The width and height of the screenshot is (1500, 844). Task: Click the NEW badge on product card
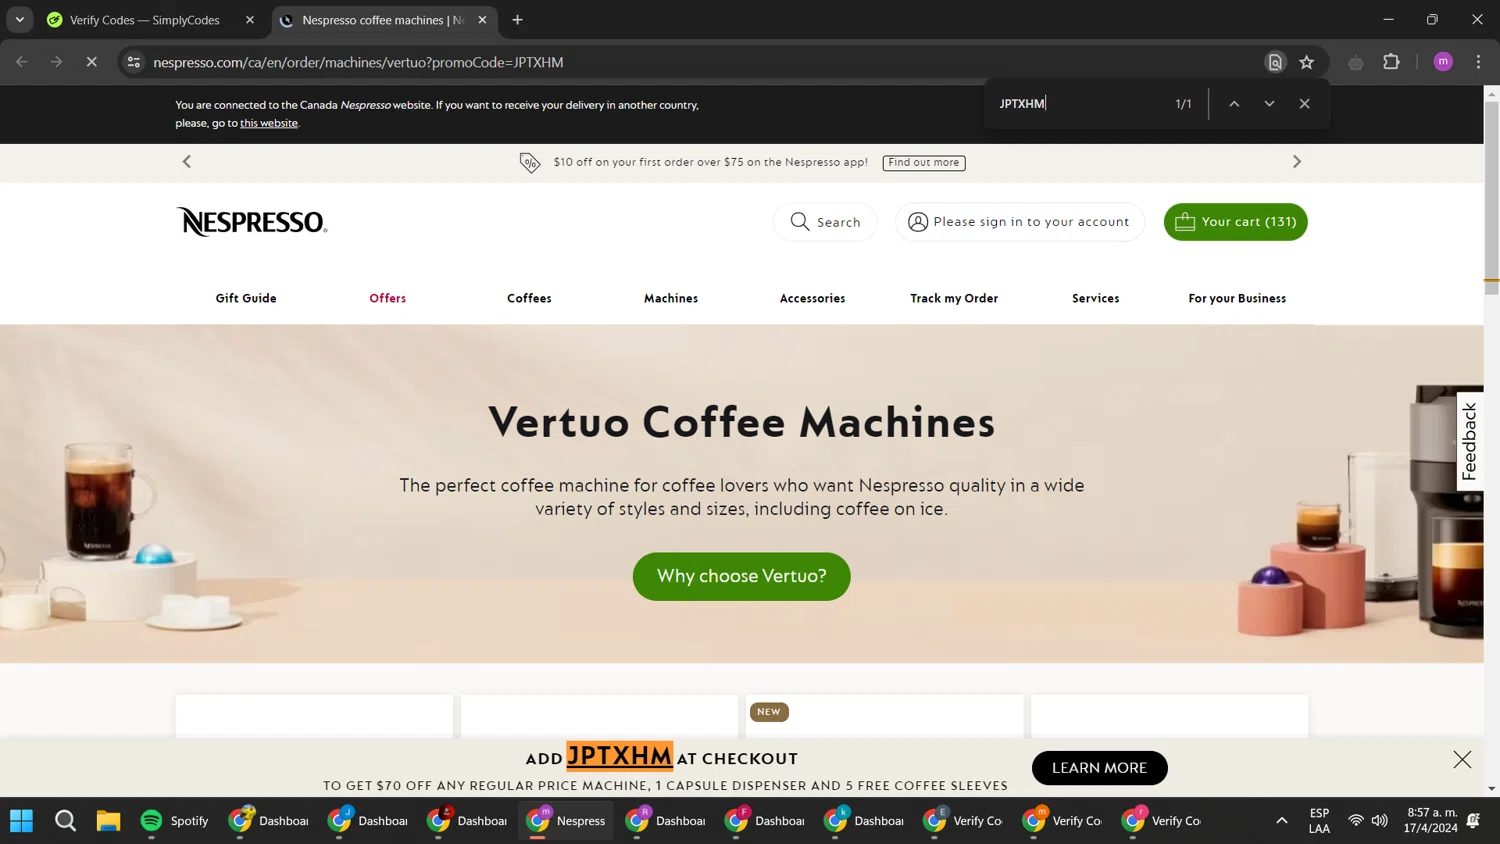(769, 712)
